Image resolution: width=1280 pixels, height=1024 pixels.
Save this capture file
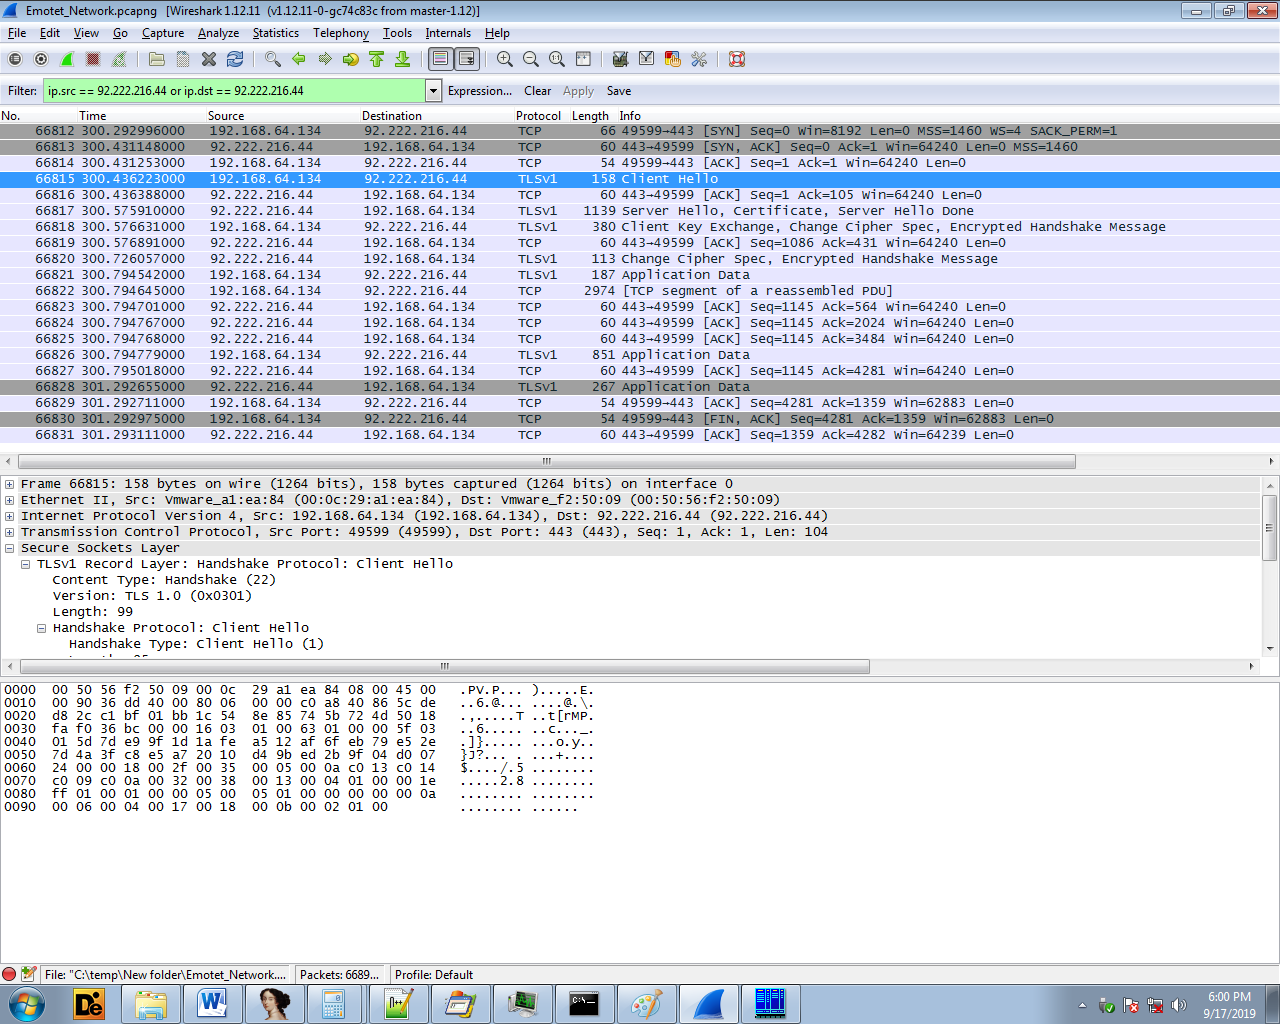tap(182, 59)
